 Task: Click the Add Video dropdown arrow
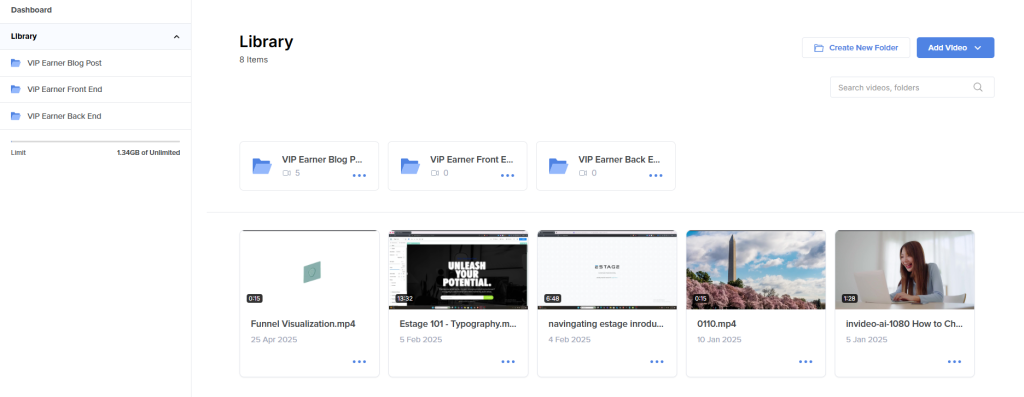[x=978, y=48]
